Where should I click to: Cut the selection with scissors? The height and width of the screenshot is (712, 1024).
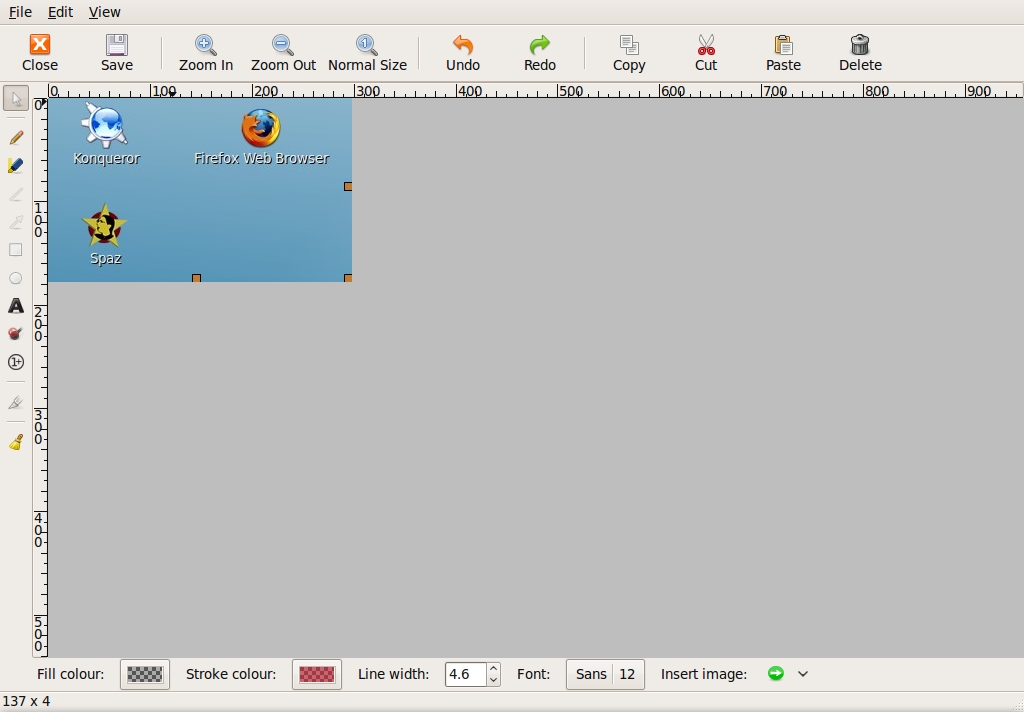706,53
